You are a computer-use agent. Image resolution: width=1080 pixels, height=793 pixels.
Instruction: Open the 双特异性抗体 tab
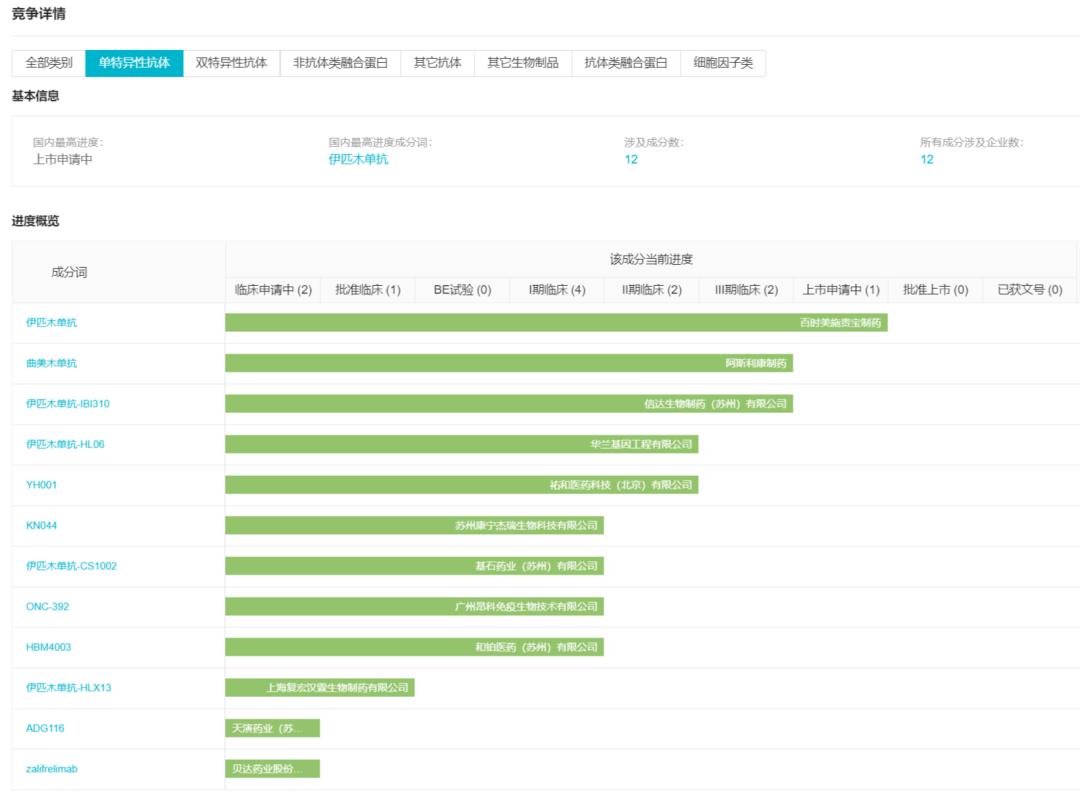(x=231, y=63)
